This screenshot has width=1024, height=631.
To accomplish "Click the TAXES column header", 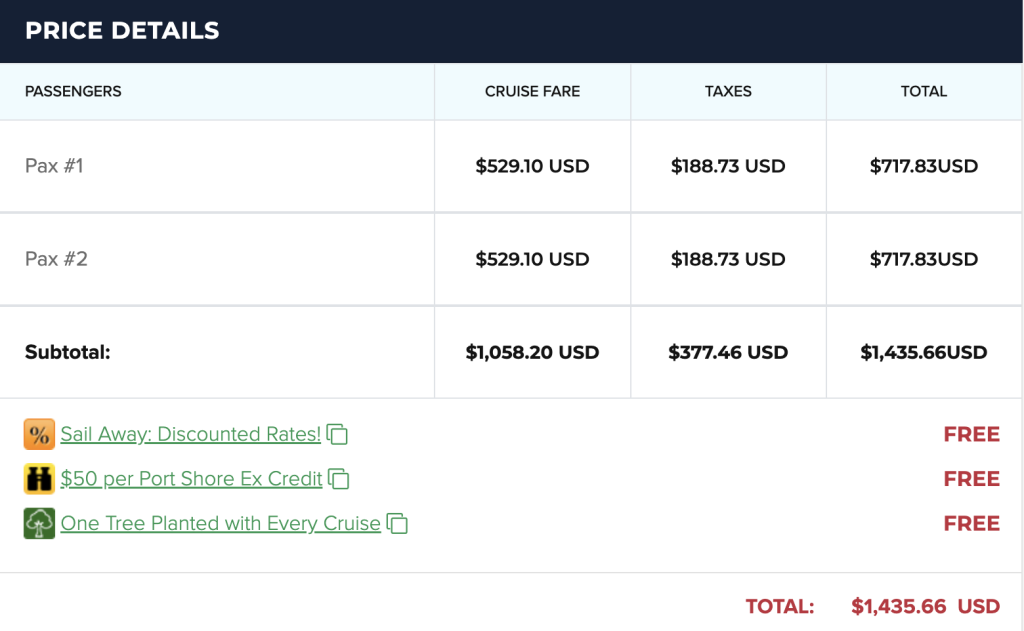I will click(x=728, y=91).
